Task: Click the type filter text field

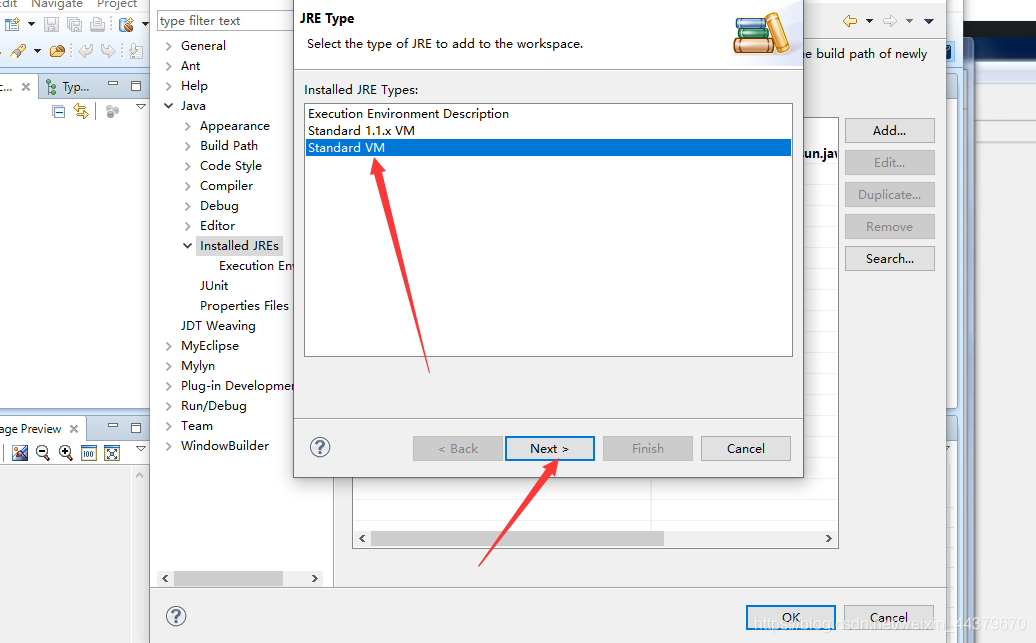Action: pos(225,20)
